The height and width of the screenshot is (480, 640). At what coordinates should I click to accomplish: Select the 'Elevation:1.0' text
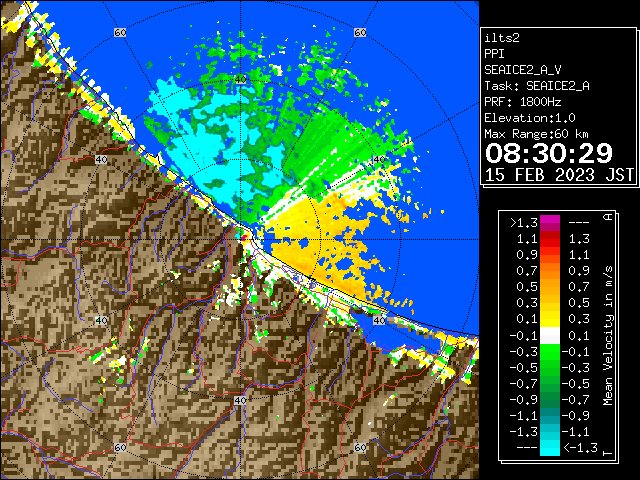(x=530, y=118)
